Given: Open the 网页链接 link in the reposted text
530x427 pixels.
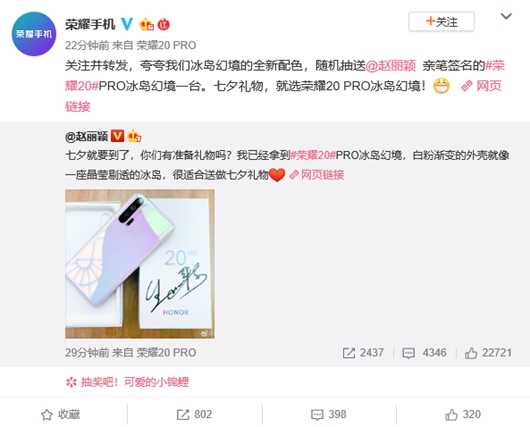Looking at the screenshot, I should tap(317, 175).
